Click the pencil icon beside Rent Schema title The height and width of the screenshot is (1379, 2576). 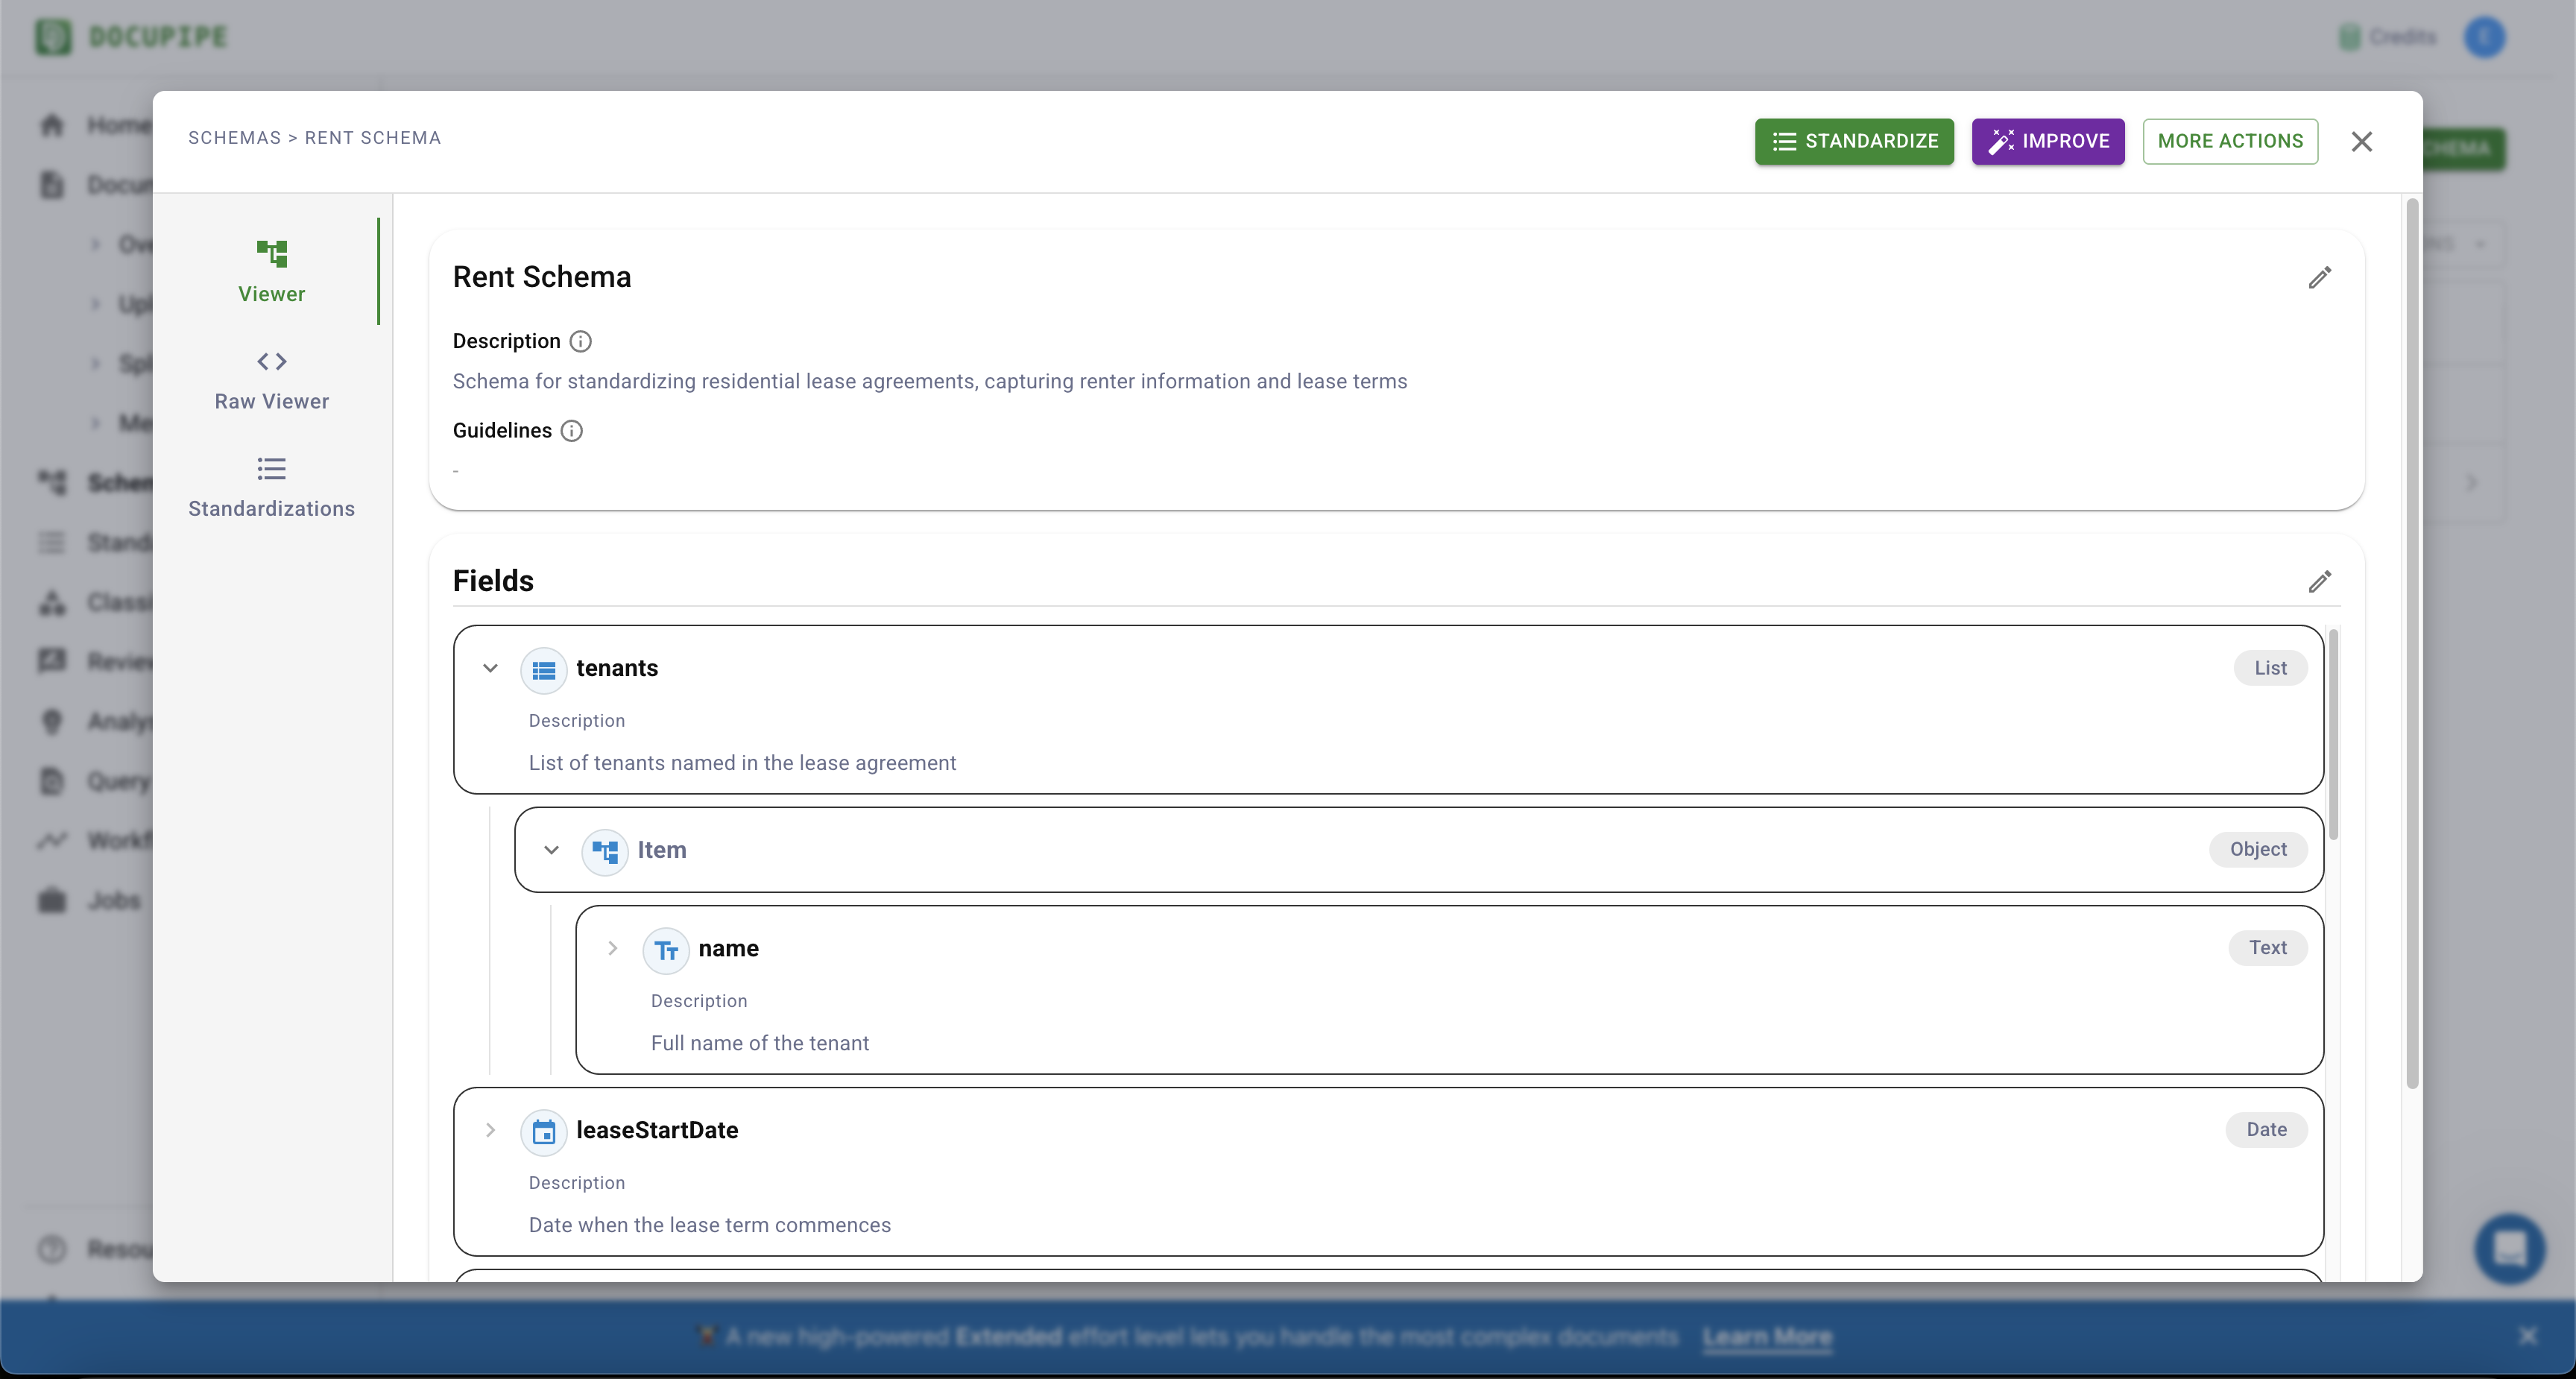tap(2319, 277)
